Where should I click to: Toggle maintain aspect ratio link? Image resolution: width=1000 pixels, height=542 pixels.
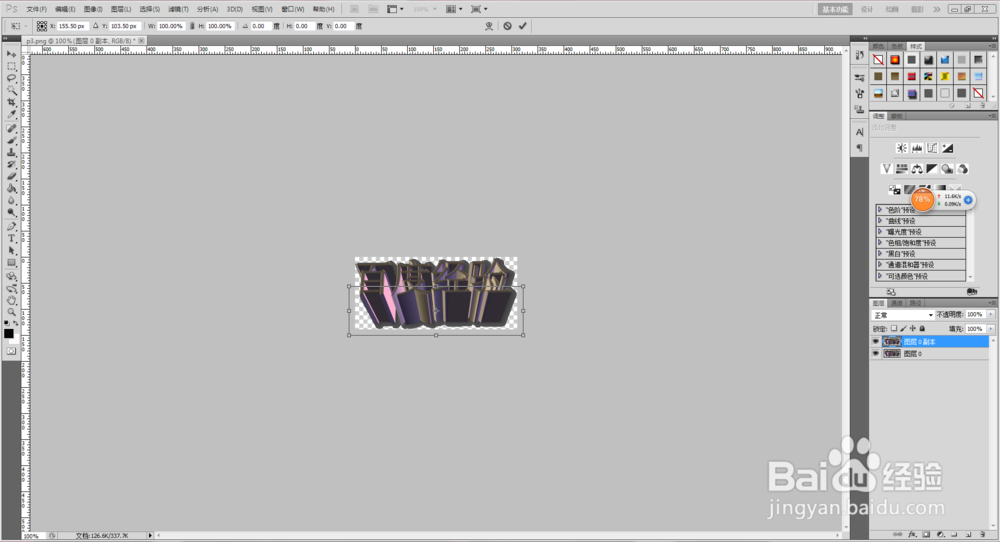192,26
